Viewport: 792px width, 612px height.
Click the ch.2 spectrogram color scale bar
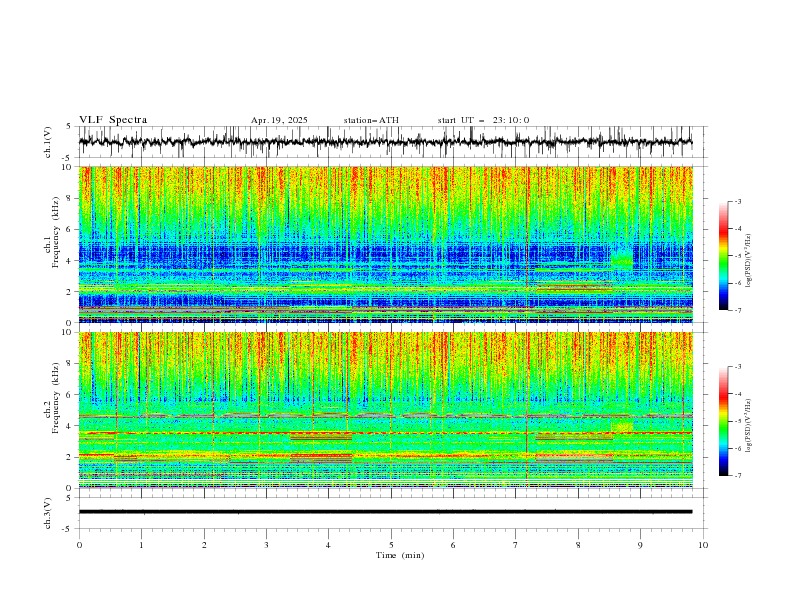point(724,421)
